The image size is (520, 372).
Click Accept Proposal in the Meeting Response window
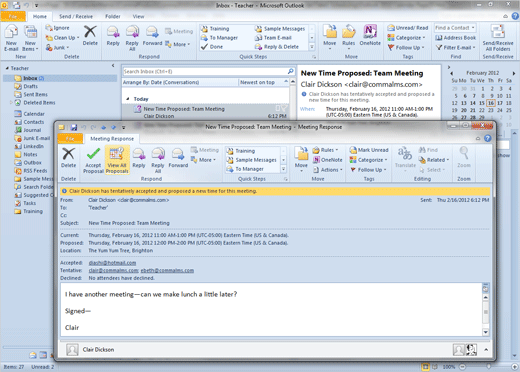click(x=93, y=160)
